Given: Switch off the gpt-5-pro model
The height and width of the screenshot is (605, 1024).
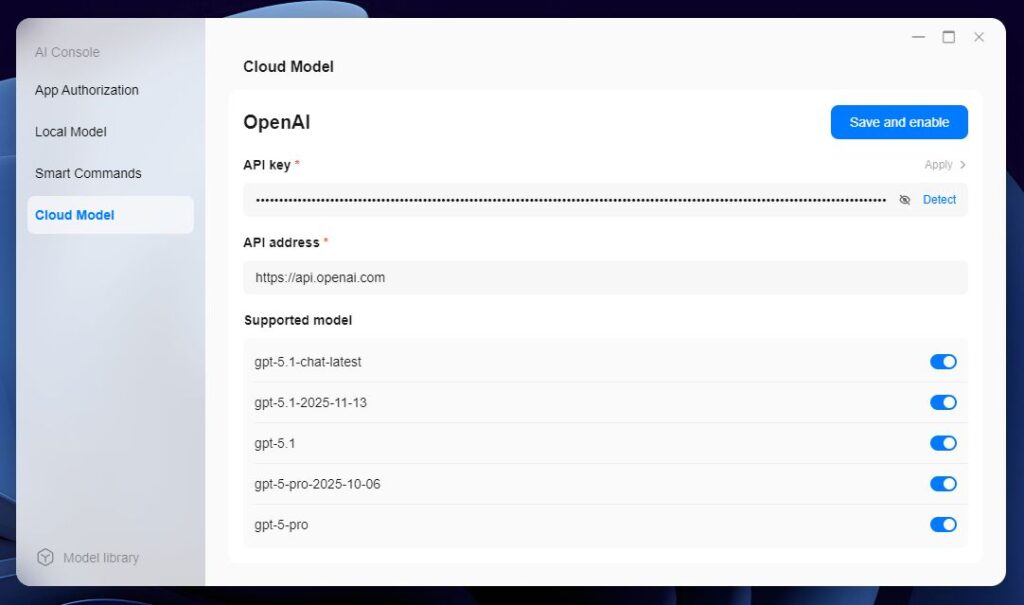Looking at the screenshot, I should (943, 525).
